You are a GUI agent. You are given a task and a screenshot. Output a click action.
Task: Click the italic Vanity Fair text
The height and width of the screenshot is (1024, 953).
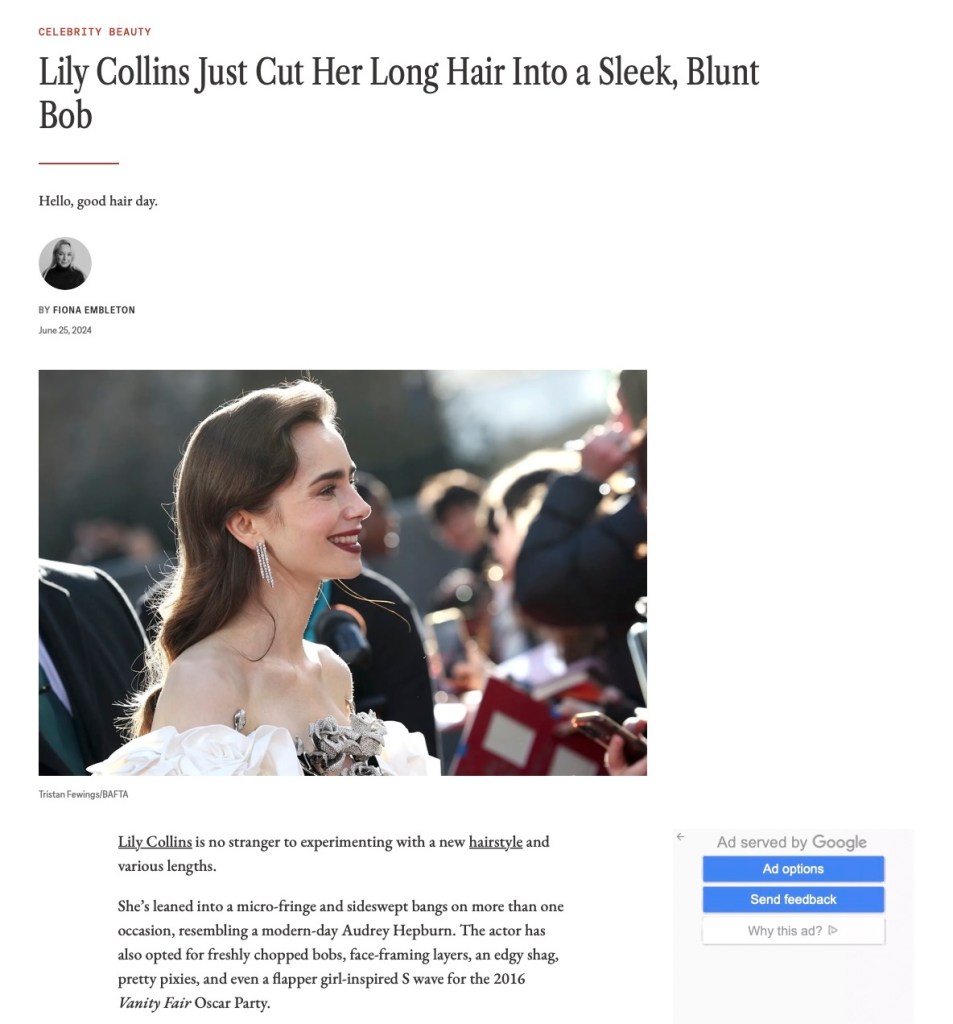154,1002
